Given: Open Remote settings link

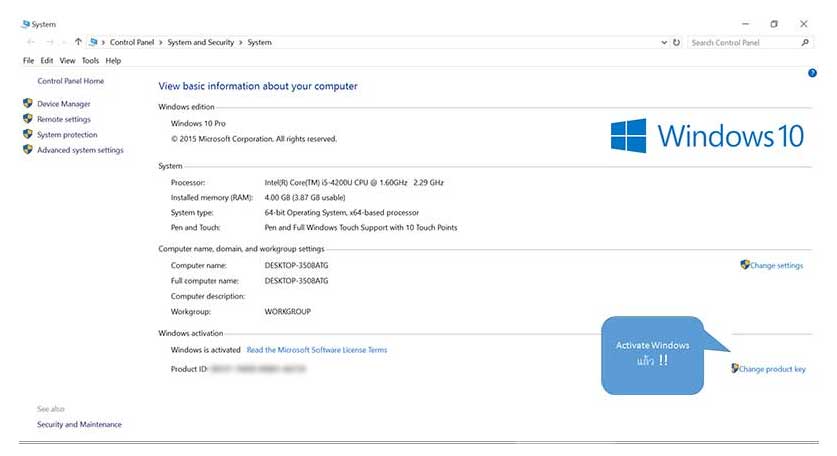Looking at the screenshot, I should [x=64, y=119].
